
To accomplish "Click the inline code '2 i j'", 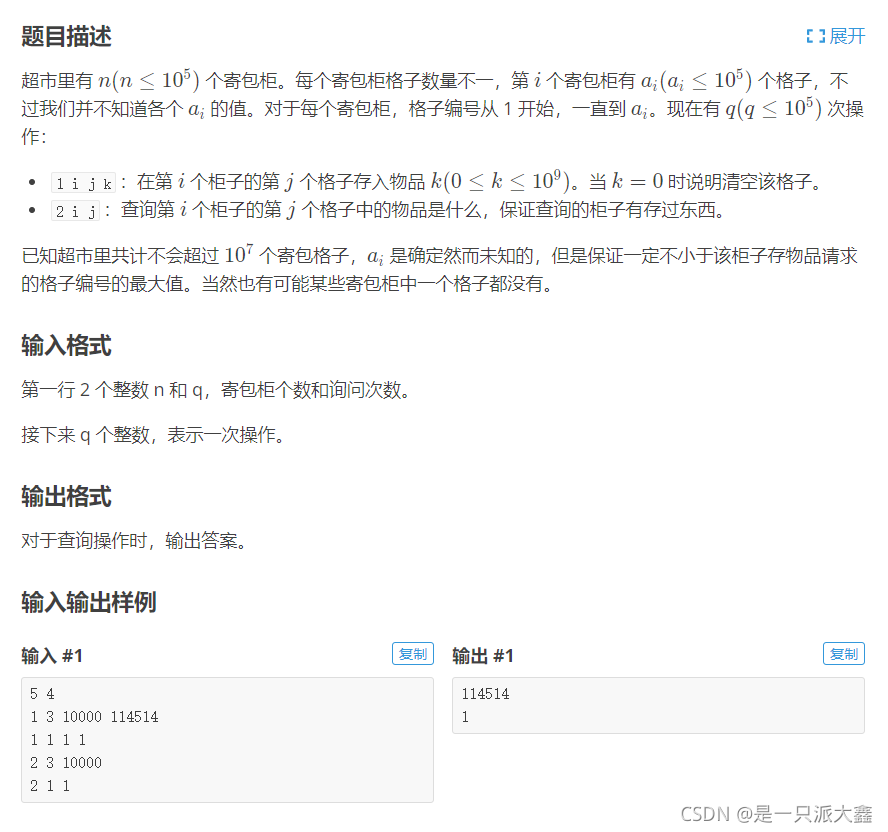I will (75, 211).
